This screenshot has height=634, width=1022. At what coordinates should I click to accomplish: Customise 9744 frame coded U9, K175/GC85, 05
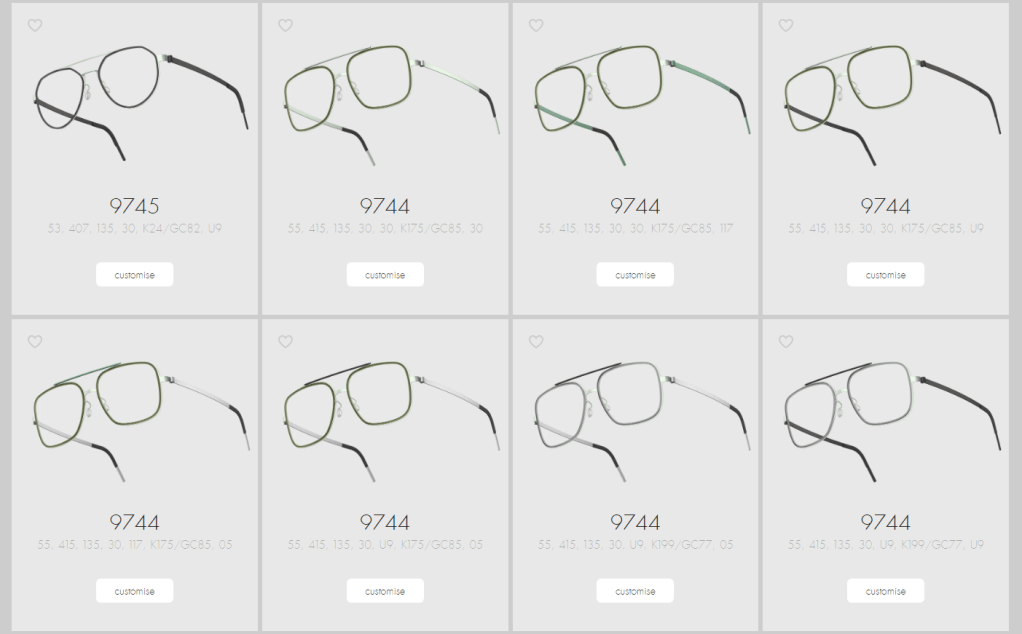(x=385, y=590)
